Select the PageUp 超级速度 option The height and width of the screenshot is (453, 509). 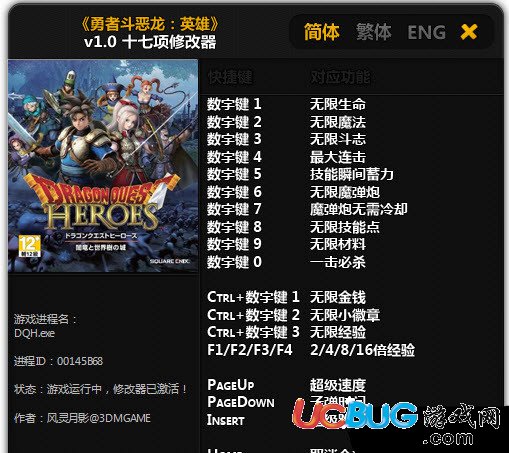[x=286, y=385]
